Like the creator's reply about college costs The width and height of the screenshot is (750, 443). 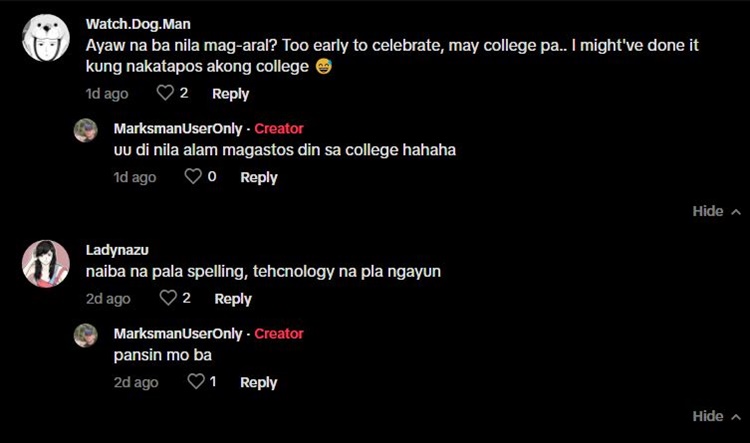click(x=193, y=177)
